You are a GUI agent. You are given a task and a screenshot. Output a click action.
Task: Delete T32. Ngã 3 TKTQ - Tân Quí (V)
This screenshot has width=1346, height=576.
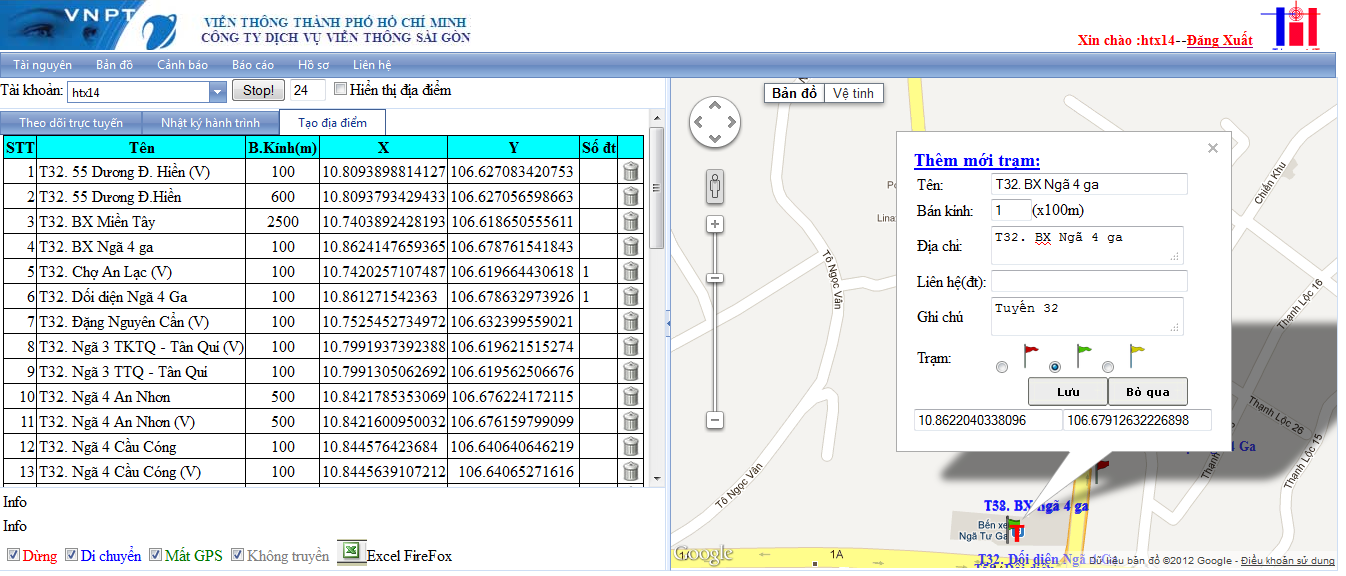630,347
